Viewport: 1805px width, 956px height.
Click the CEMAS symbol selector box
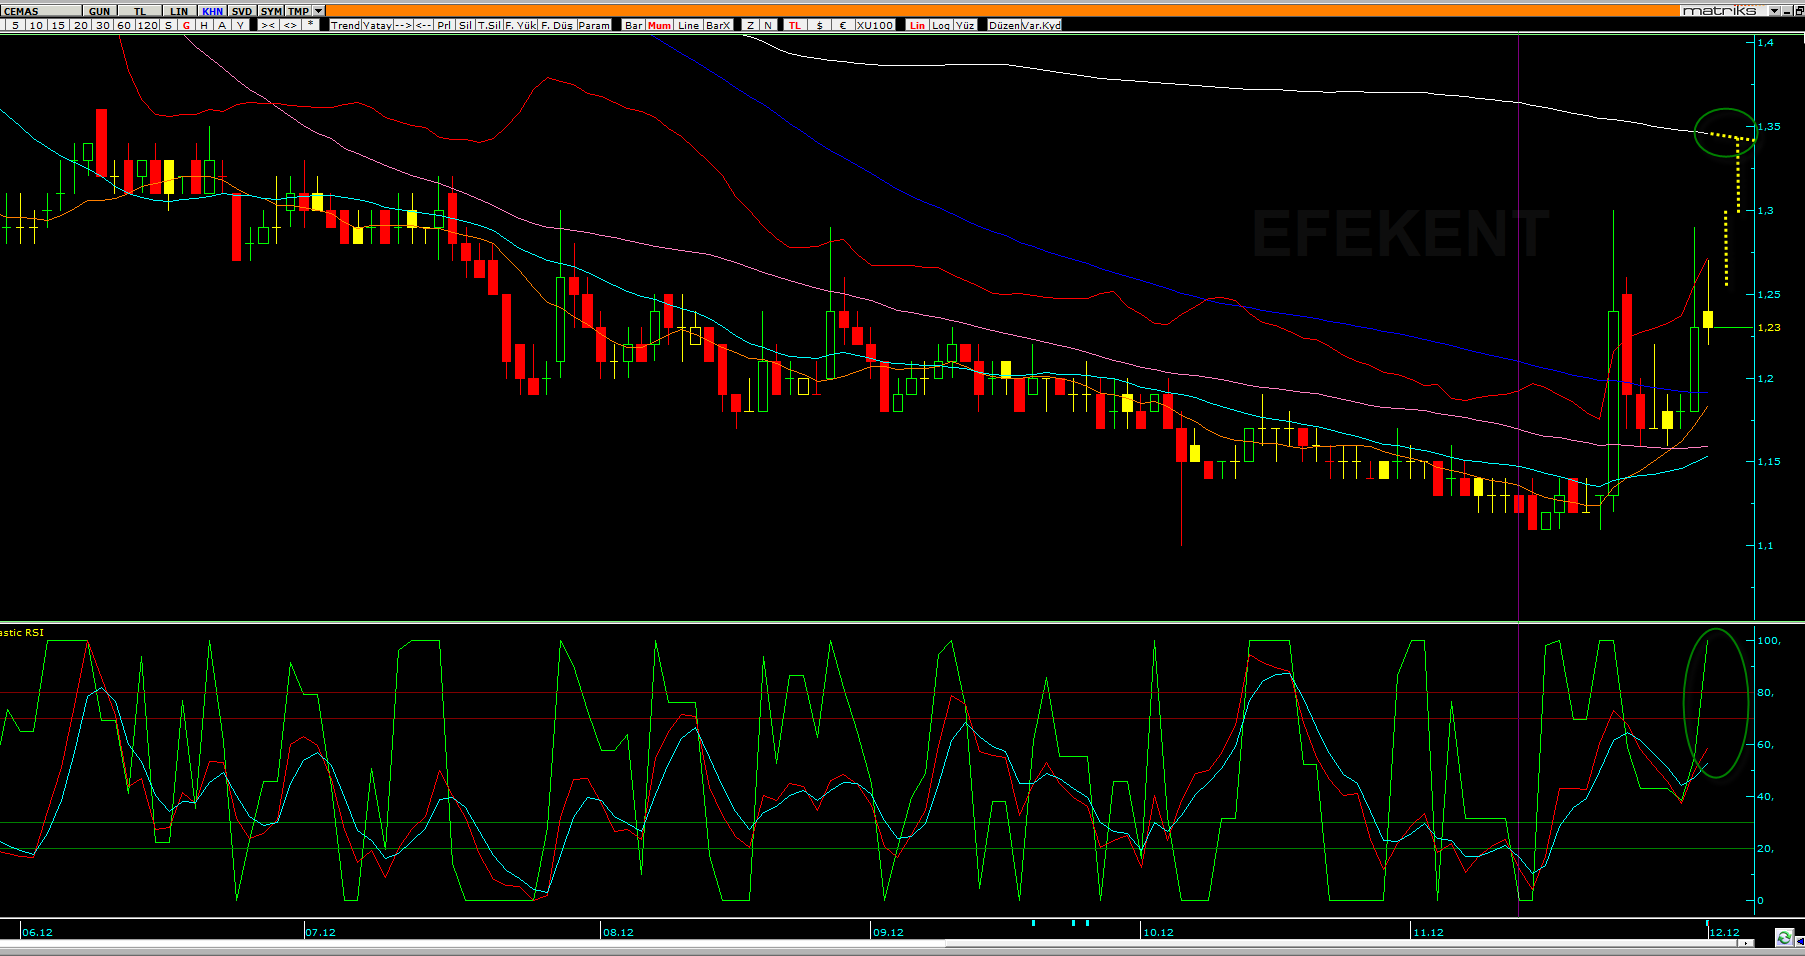pos(40,11)
